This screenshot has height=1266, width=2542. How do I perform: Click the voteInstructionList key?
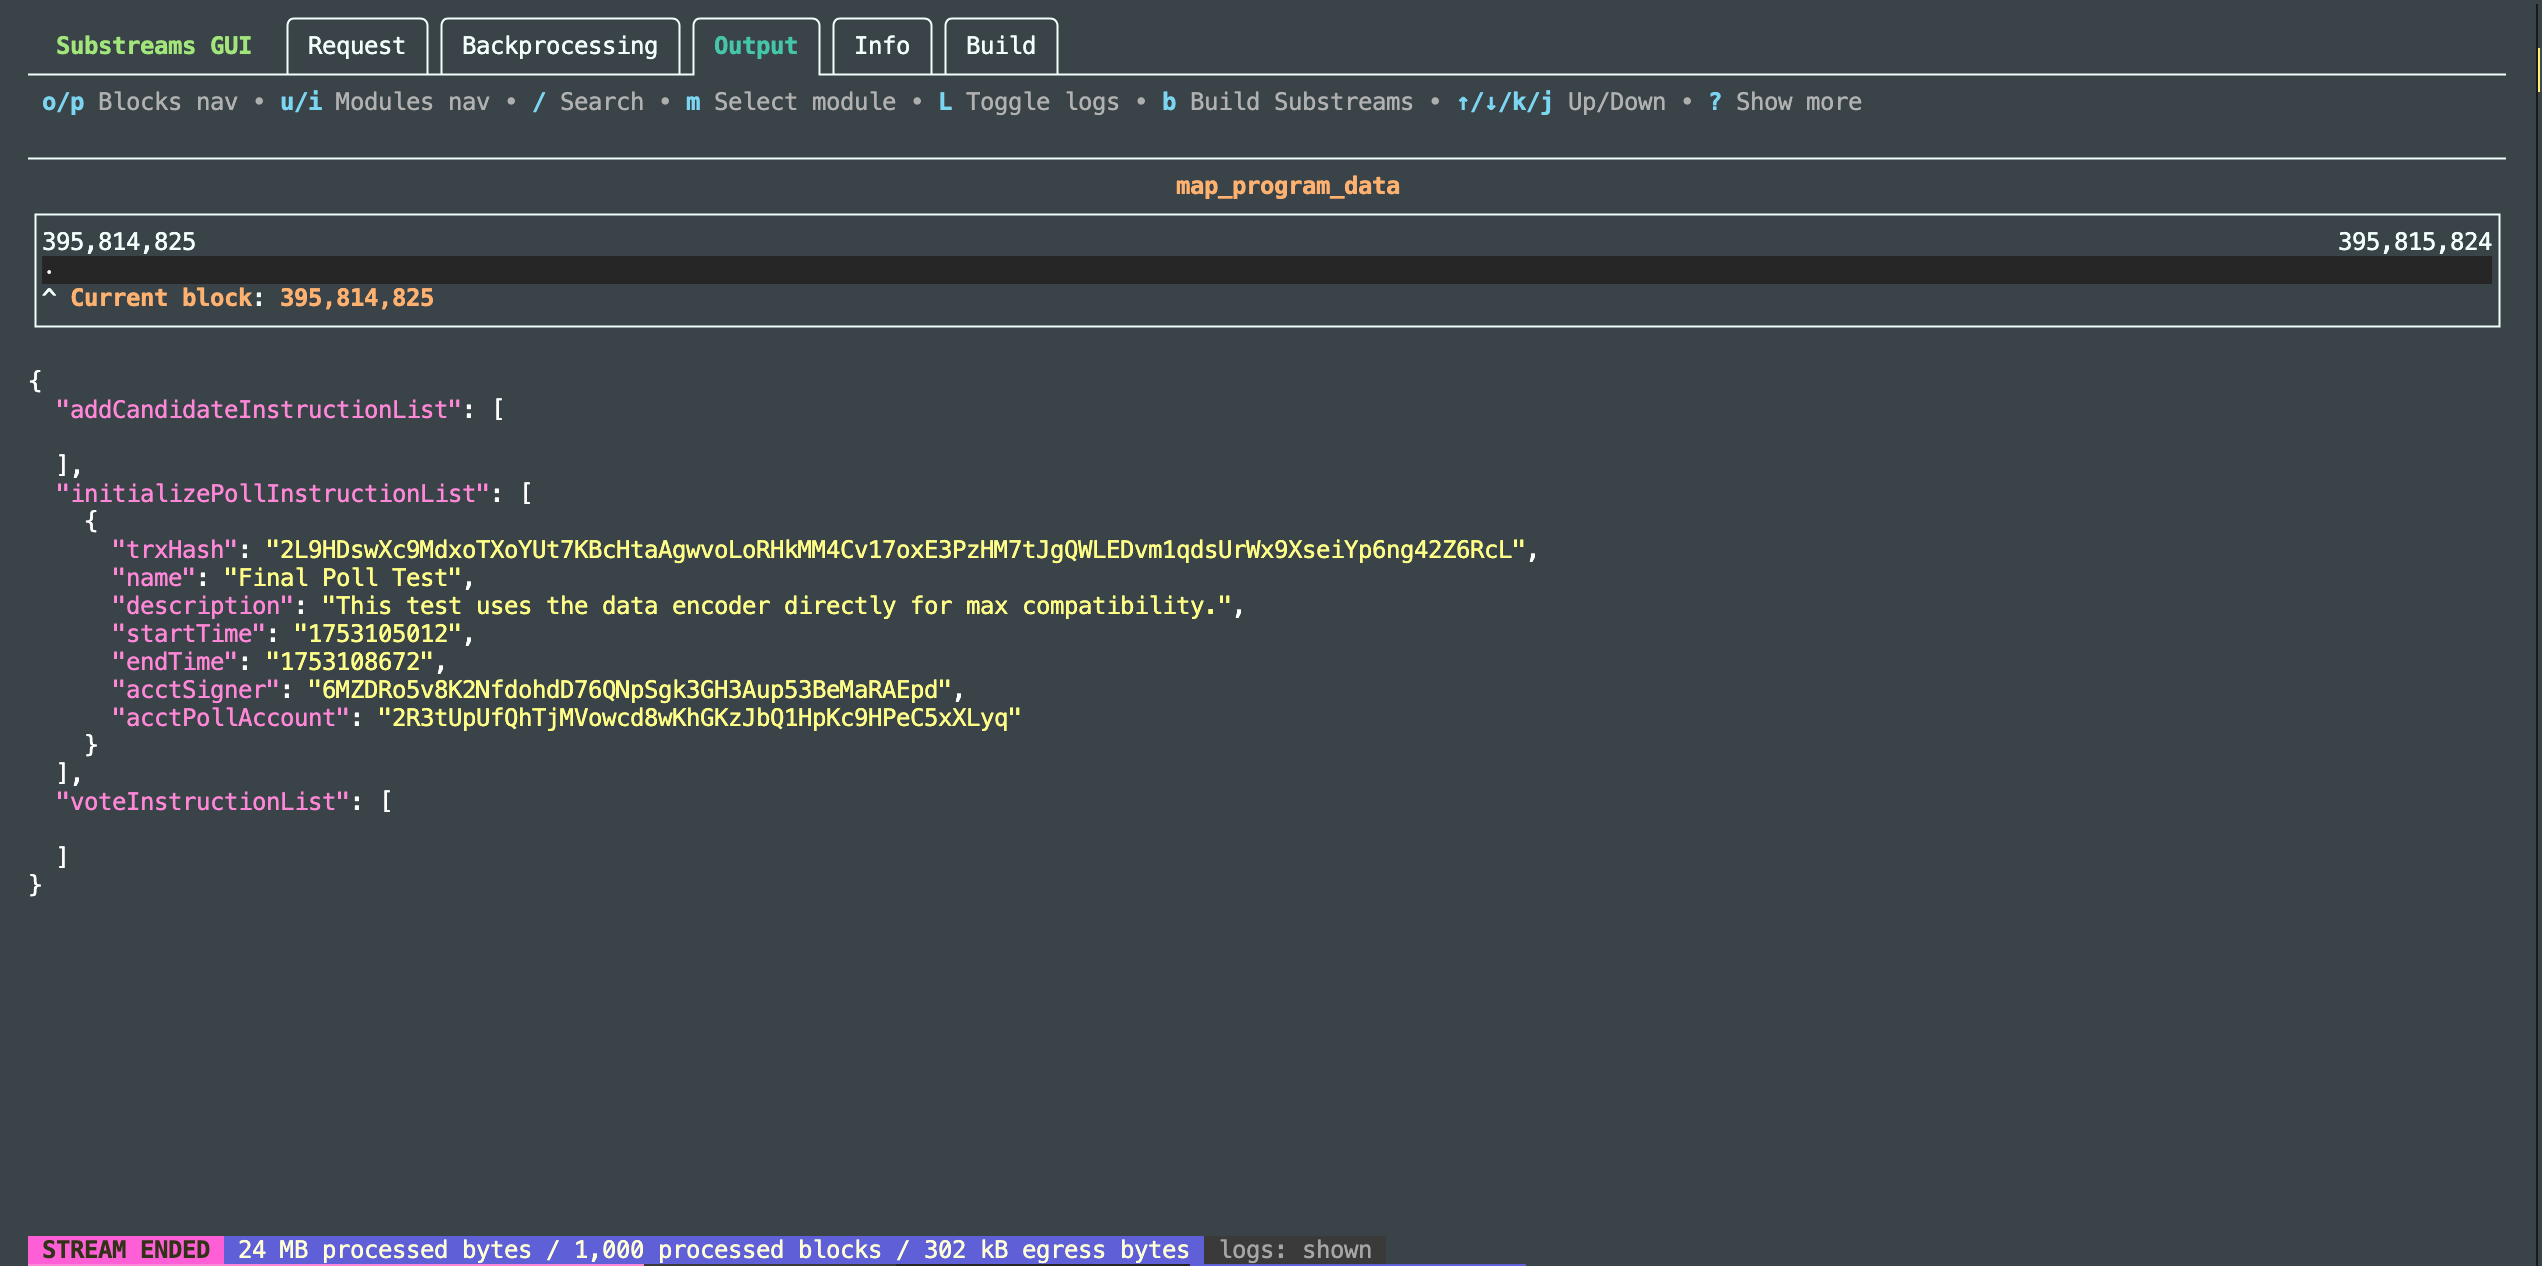(203, 802)
